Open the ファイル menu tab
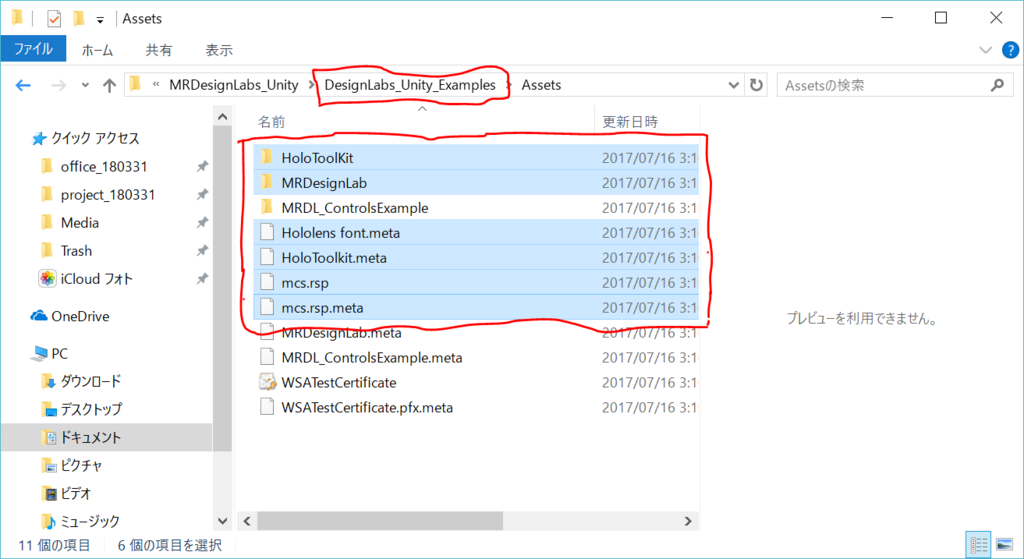The image size is (1024, 559). coord(33,49)
